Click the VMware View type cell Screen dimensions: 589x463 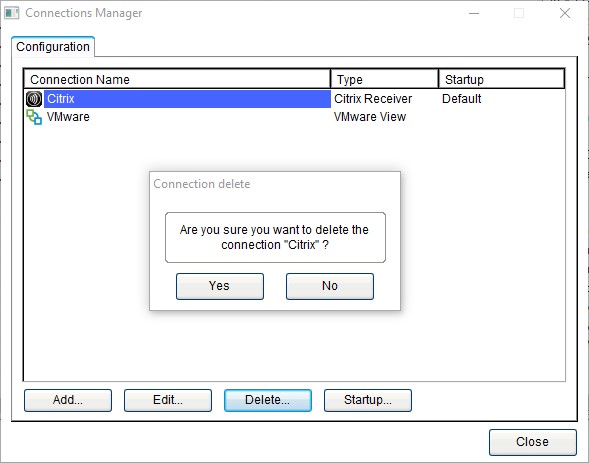click(370, 117)
